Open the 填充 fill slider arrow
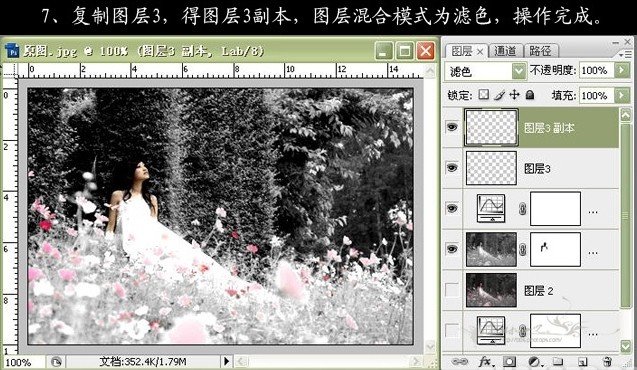Viewport: 637px width, 370px height. (x=622, y=95)
